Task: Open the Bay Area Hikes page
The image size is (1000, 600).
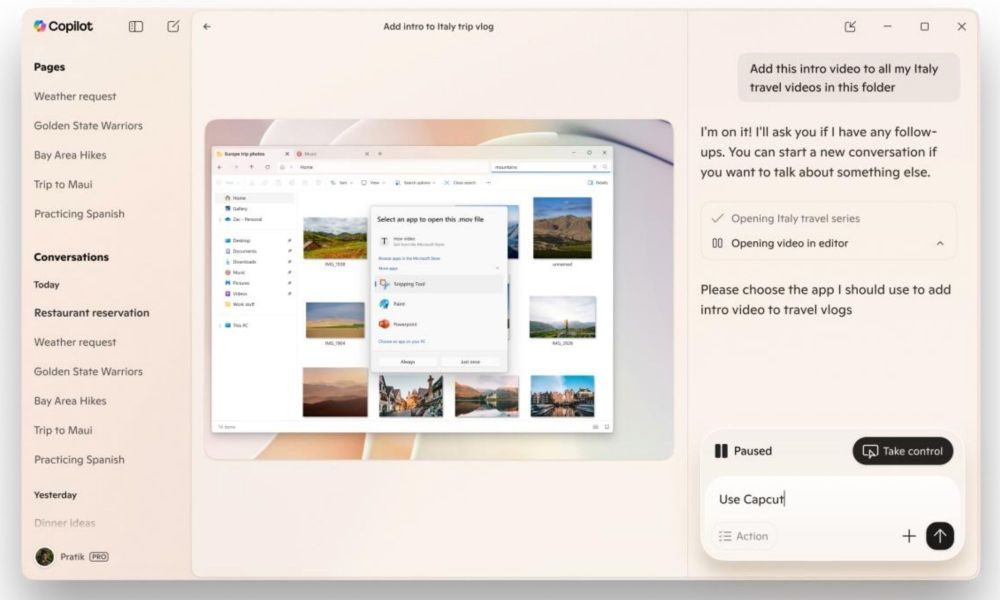Action: click(70, 155)
